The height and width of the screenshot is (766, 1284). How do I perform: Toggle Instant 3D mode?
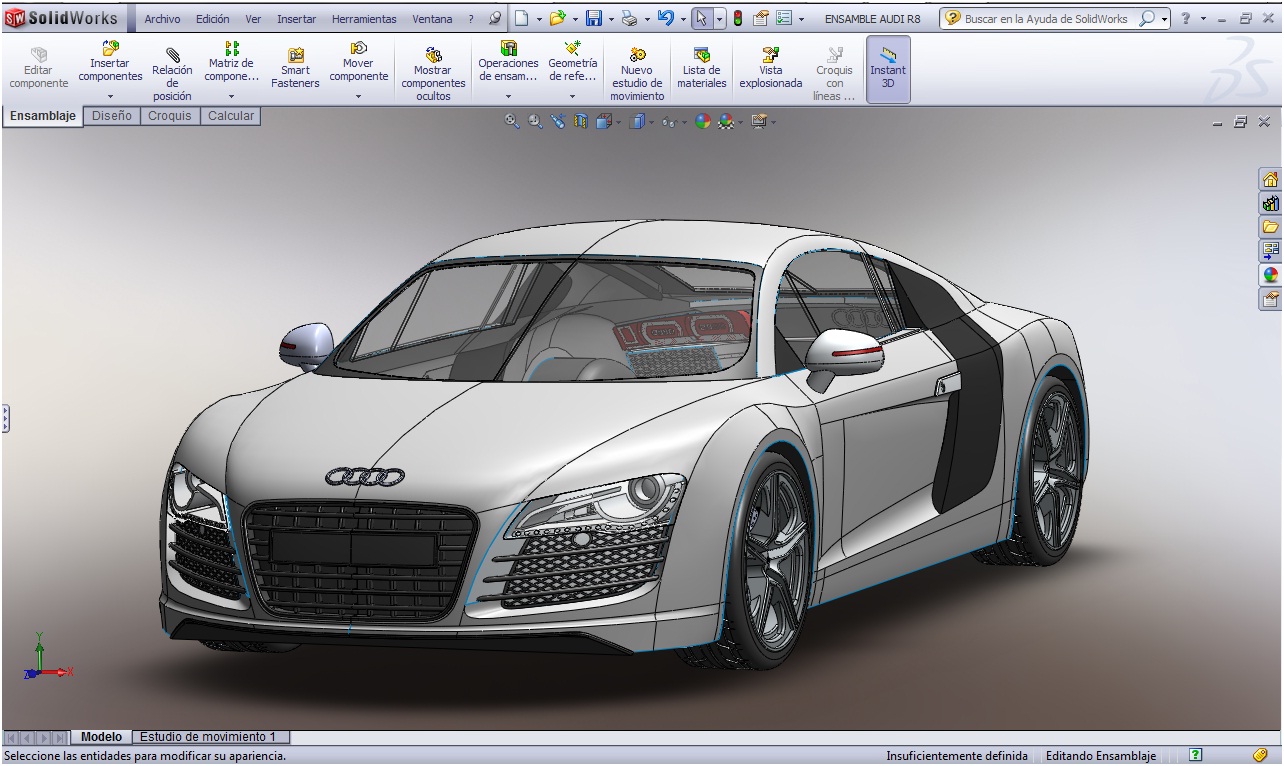888,69
